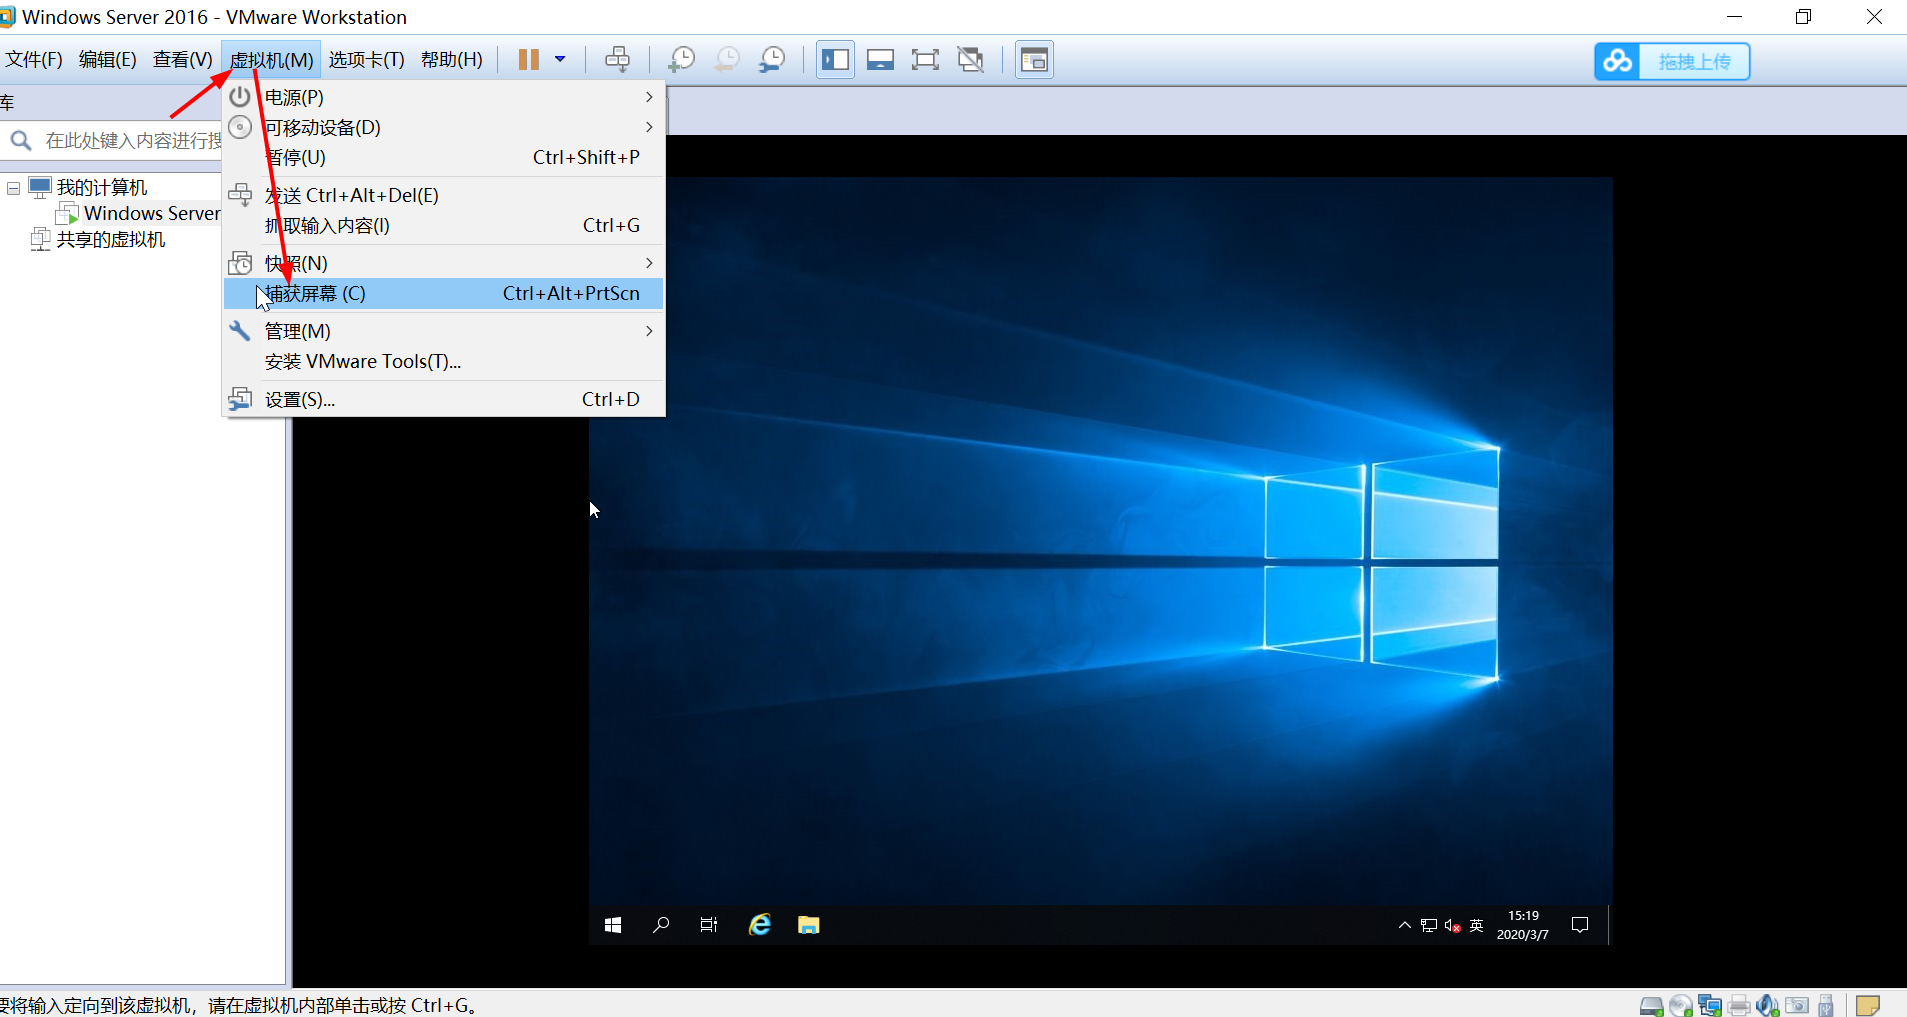Select 共享的虚拟机 tree item
This screenshot has width=1907, height=1017.
[110, 240]
